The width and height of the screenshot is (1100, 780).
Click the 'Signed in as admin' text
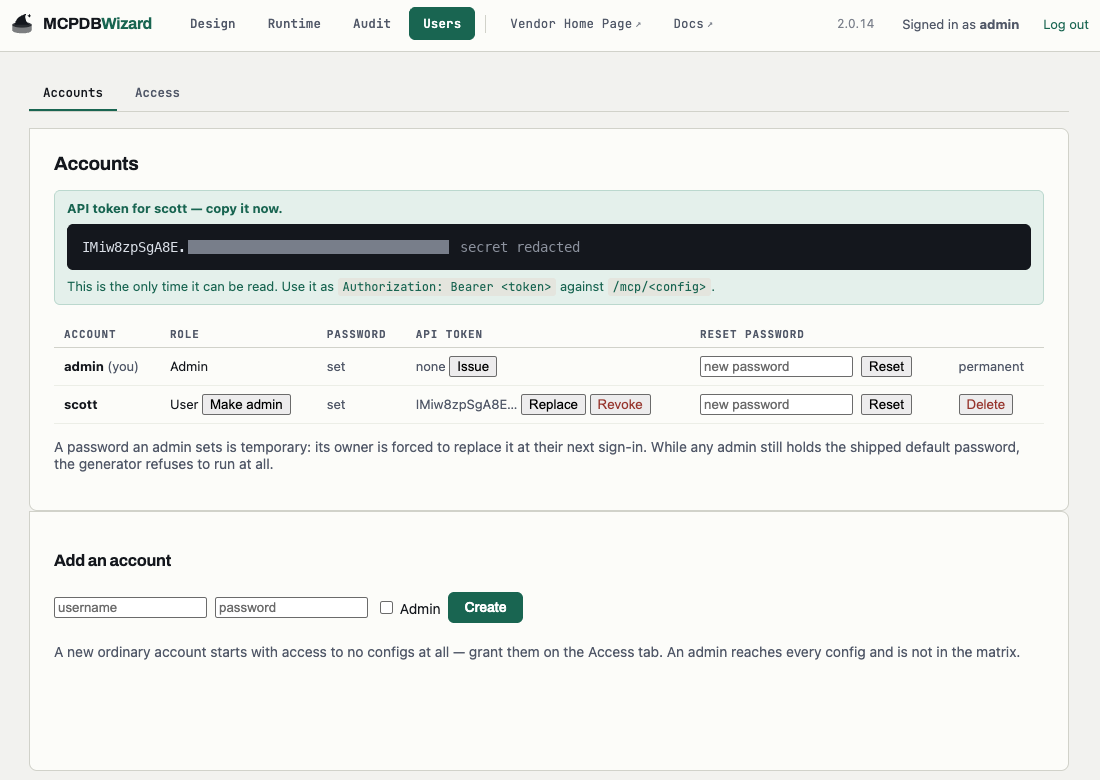pos(960,25)
